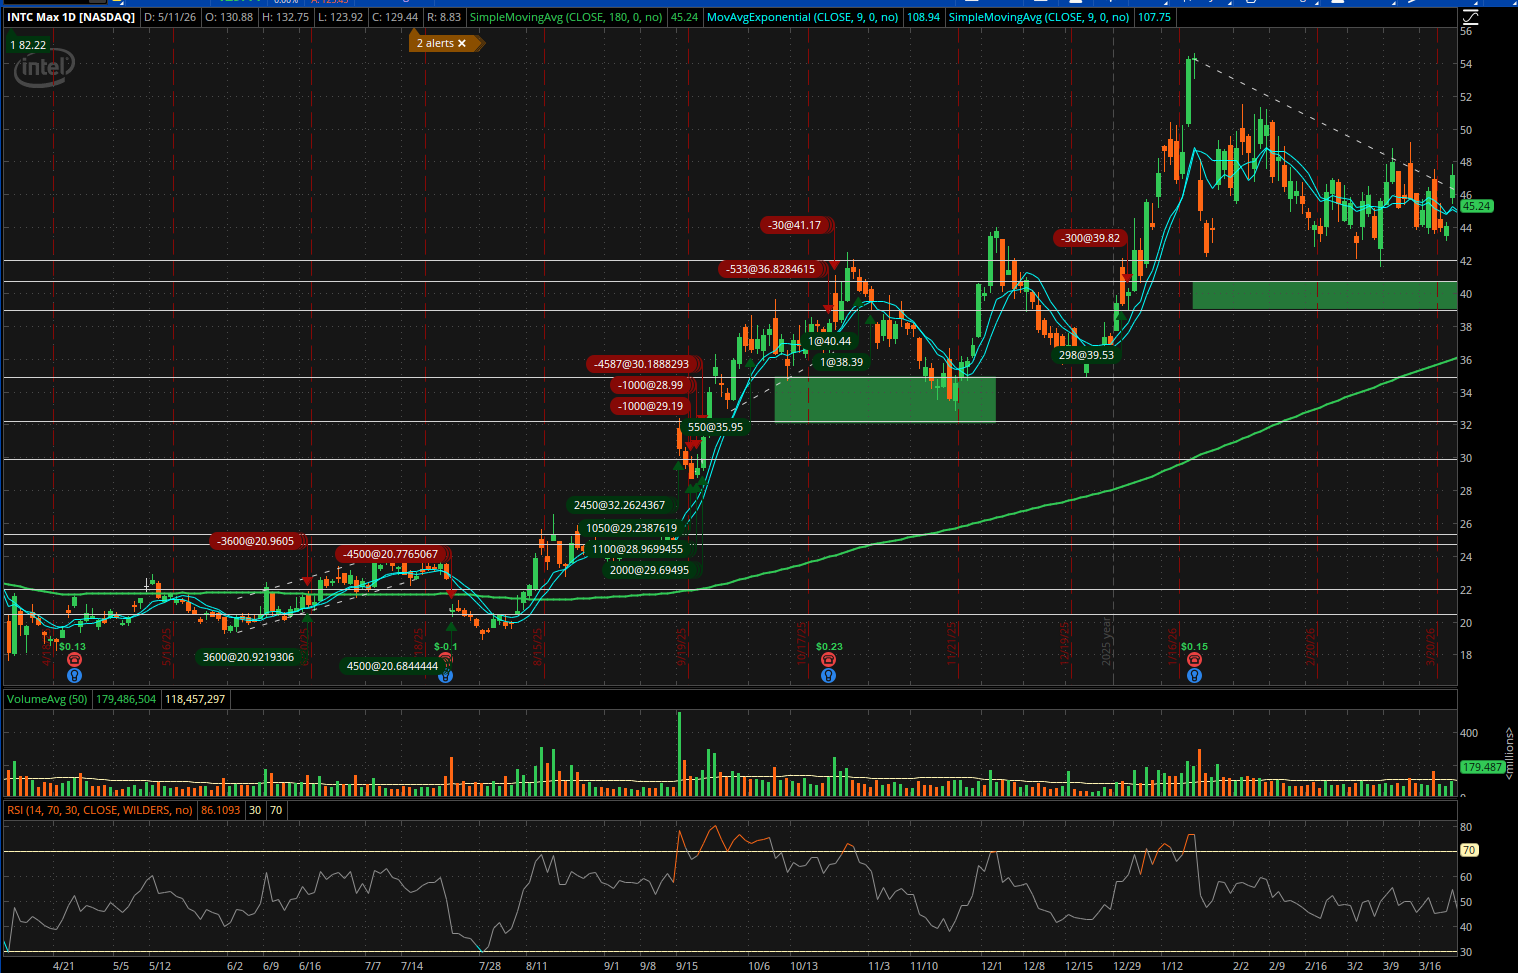Screen dimensions: 1518x973
Task: Click the 1050@29.2387619 buy order label
Action: click(x=631, y=528)
